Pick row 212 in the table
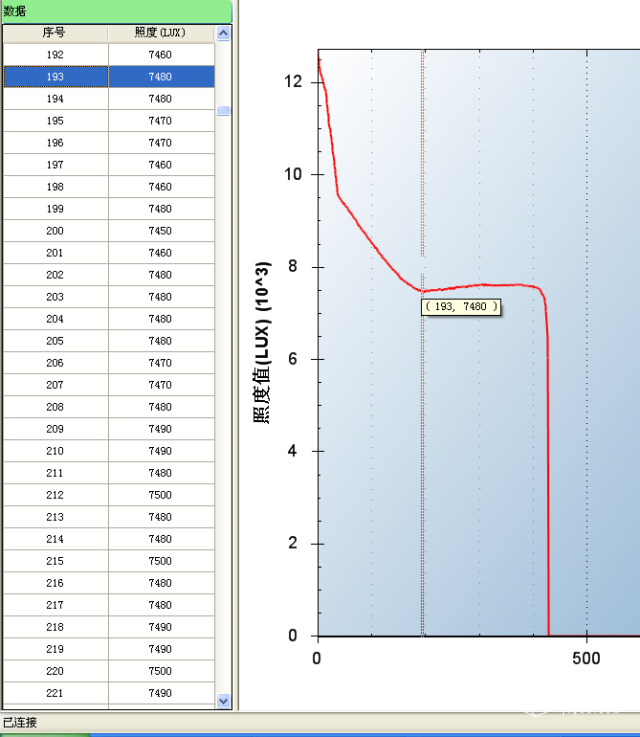This screenshot has height=737, width=640. coord(55,495)
